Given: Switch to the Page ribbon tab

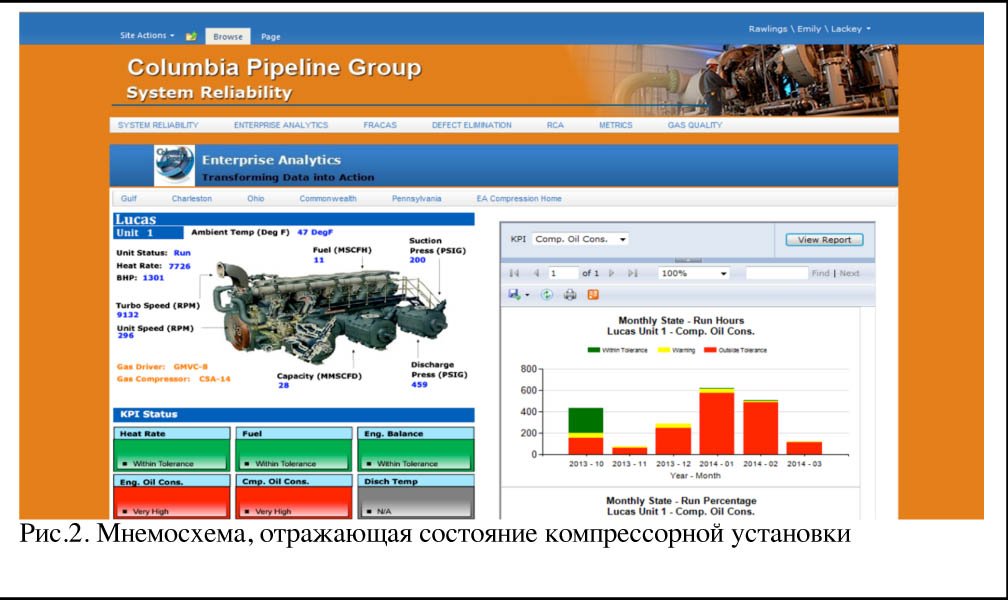Looking at the screenshot, I should tap(271, 37).
